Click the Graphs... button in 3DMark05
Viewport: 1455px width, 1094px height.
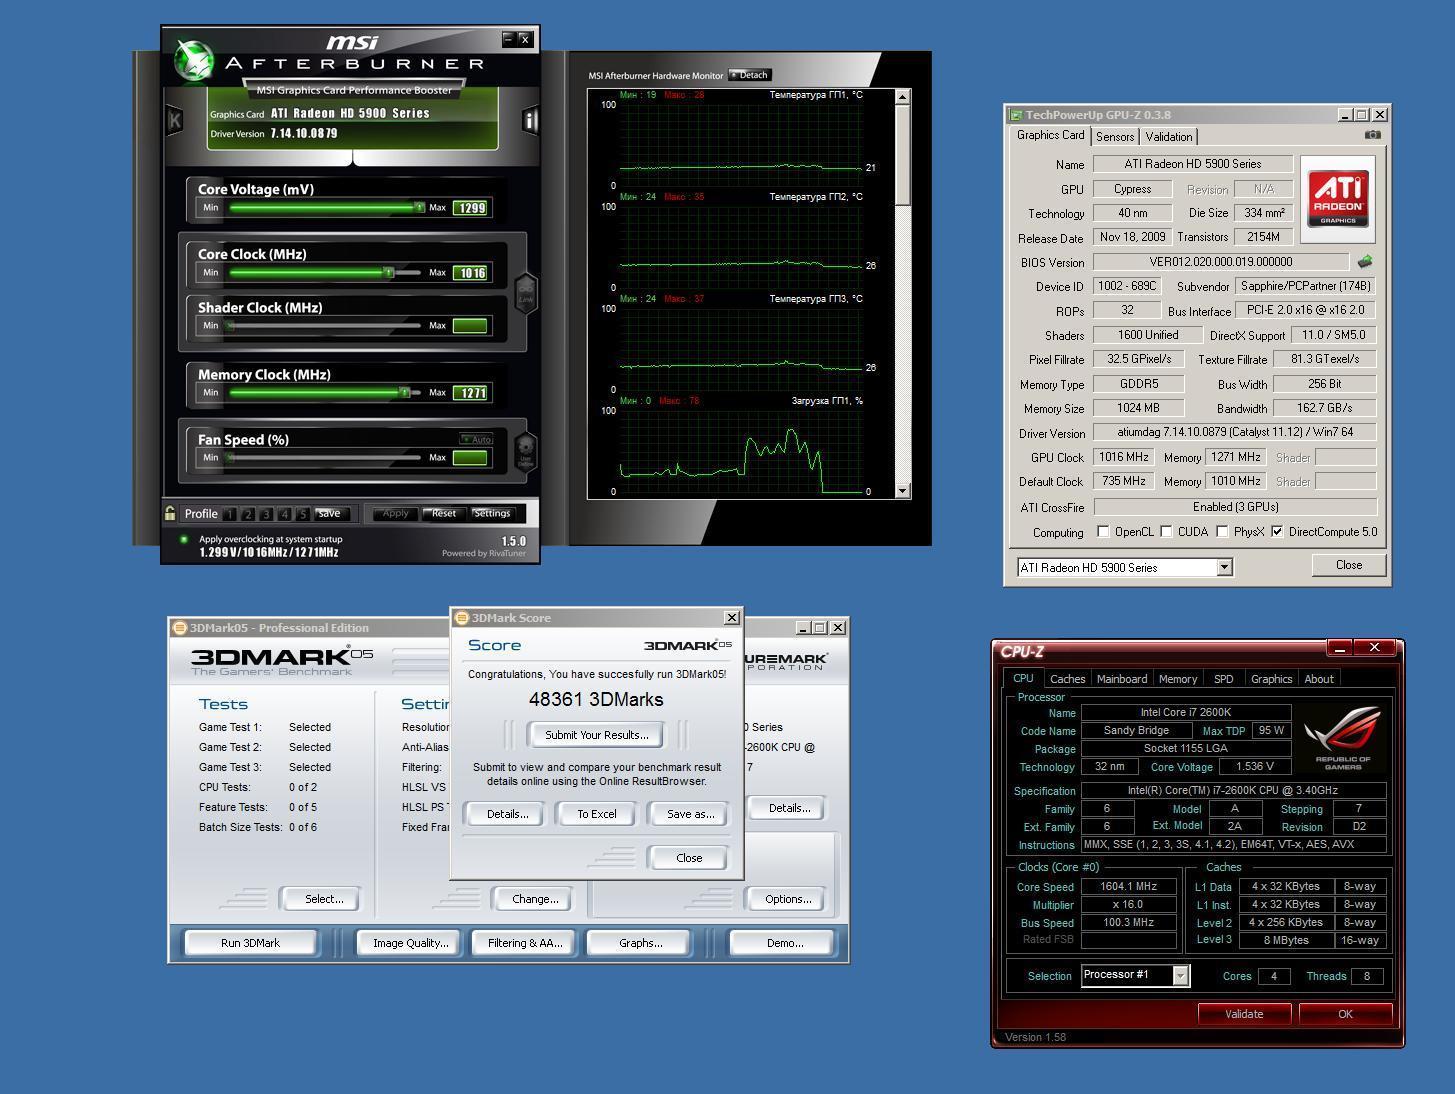(640, 943)
